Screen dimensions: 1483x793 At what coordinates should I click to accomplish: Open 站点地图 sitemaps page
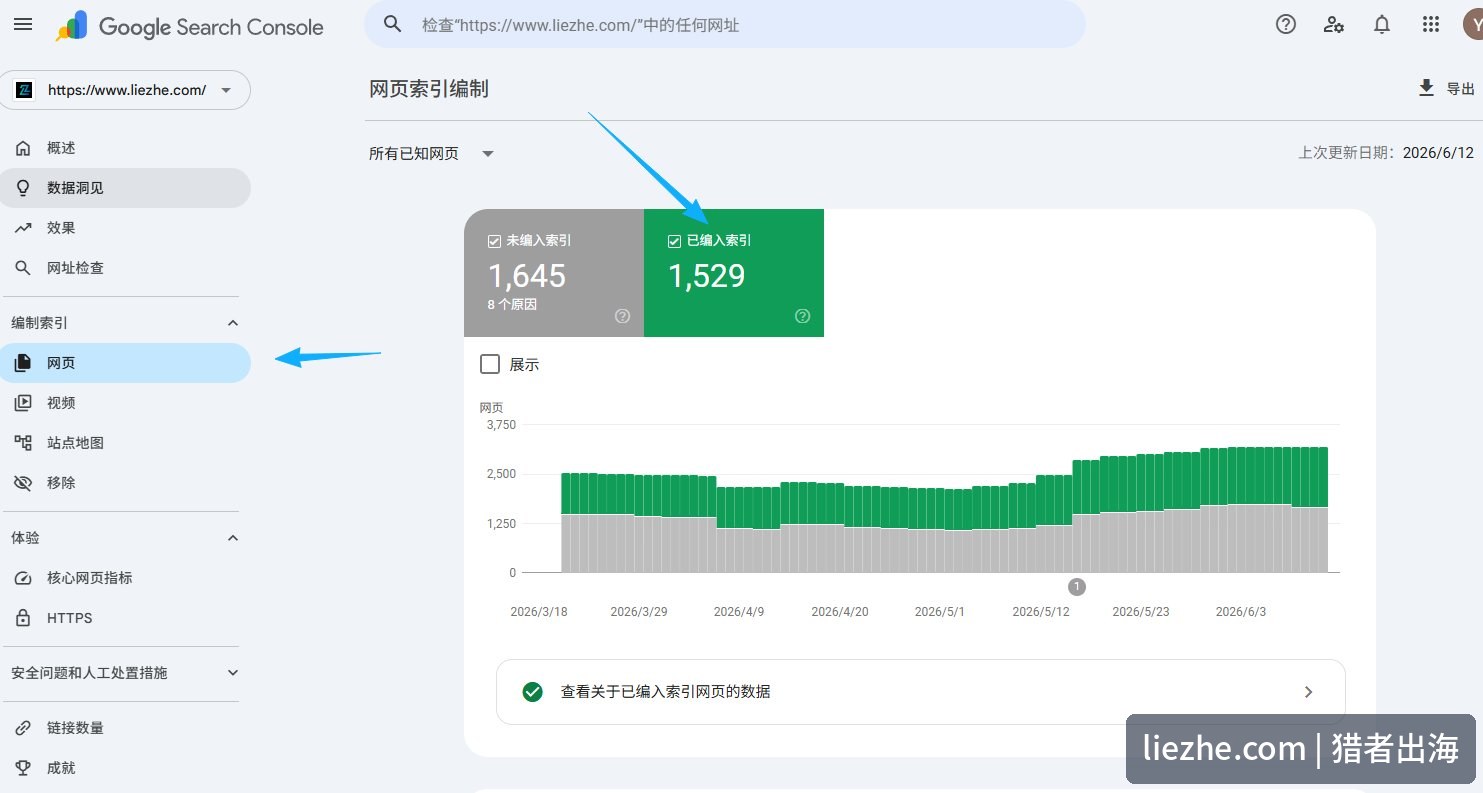point(126,443)
